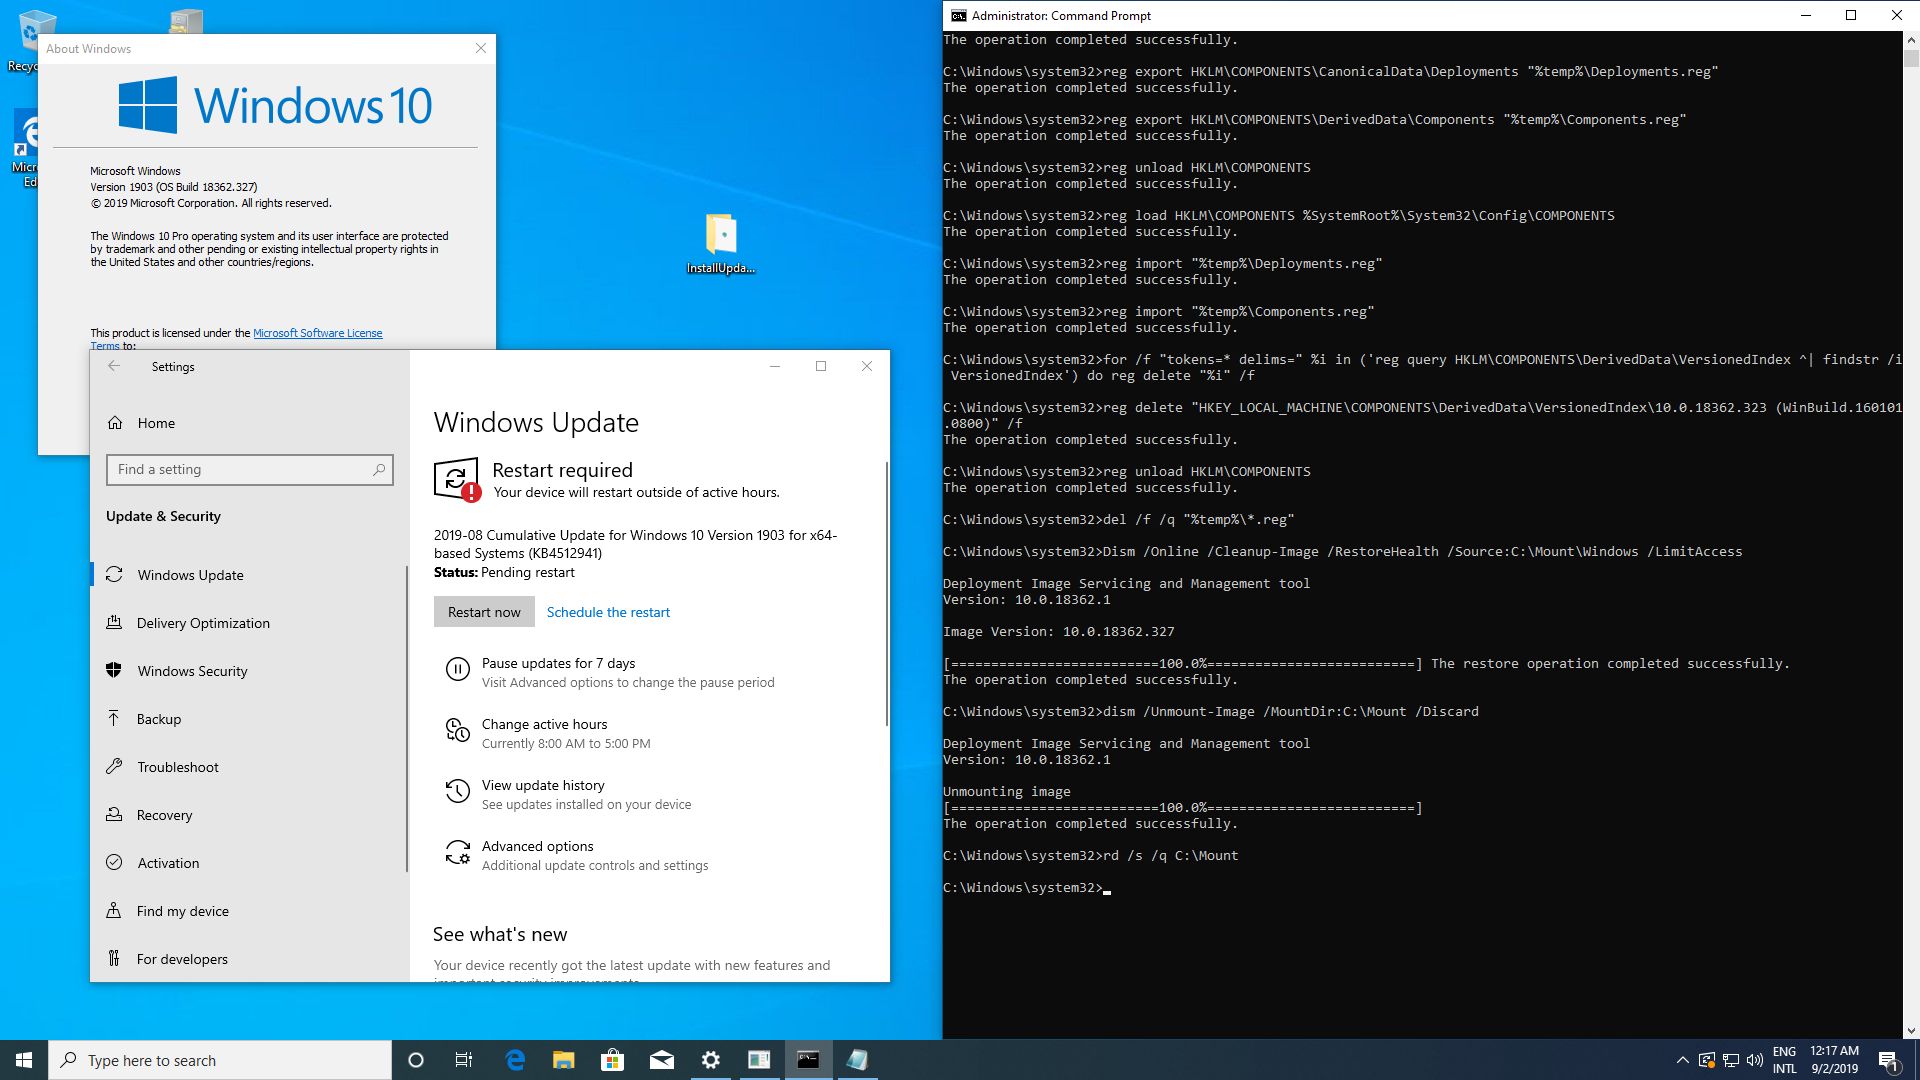Click the Change active hours clock icon
Image resolution: width=1920 pixels, height=1080 pixels.
tap(457, 731)
